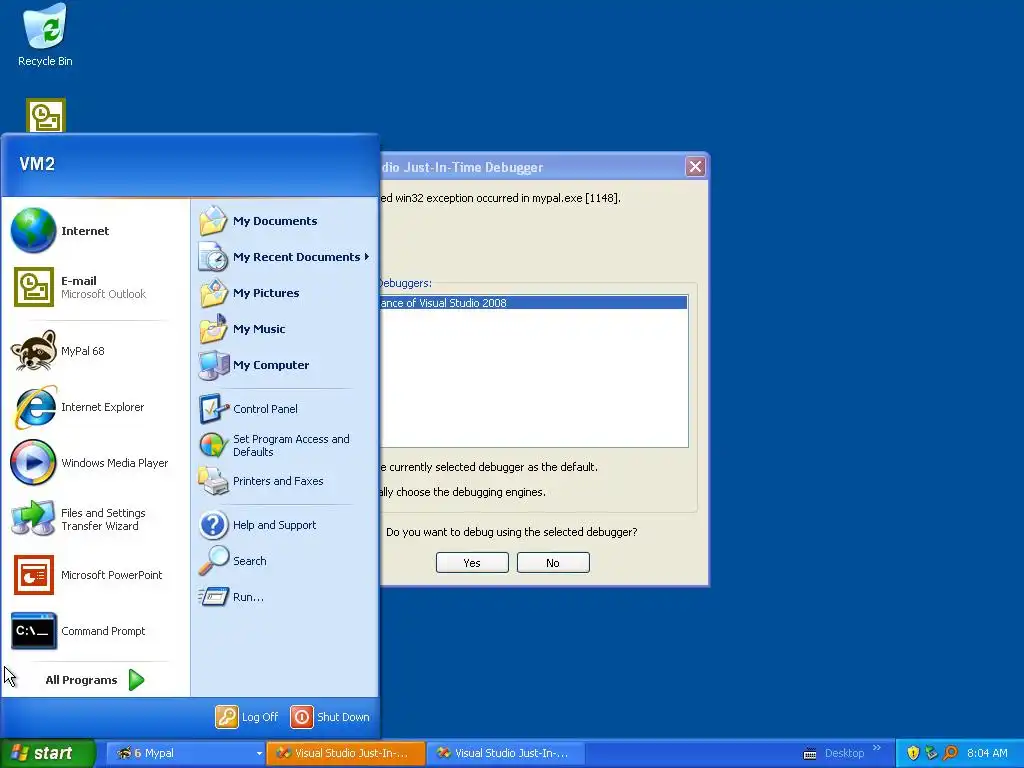Click the Outlook desktop shortcut icon
This screenshot has width=1024, height=768.
46,115
